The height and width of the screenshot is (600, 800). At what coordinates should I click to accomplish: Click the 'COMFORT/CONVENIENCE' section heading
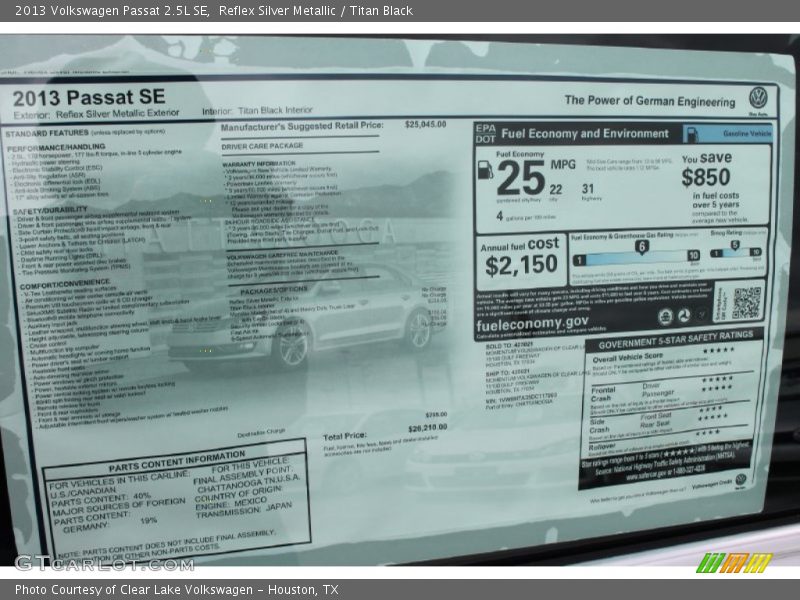(x=65, y=284)
